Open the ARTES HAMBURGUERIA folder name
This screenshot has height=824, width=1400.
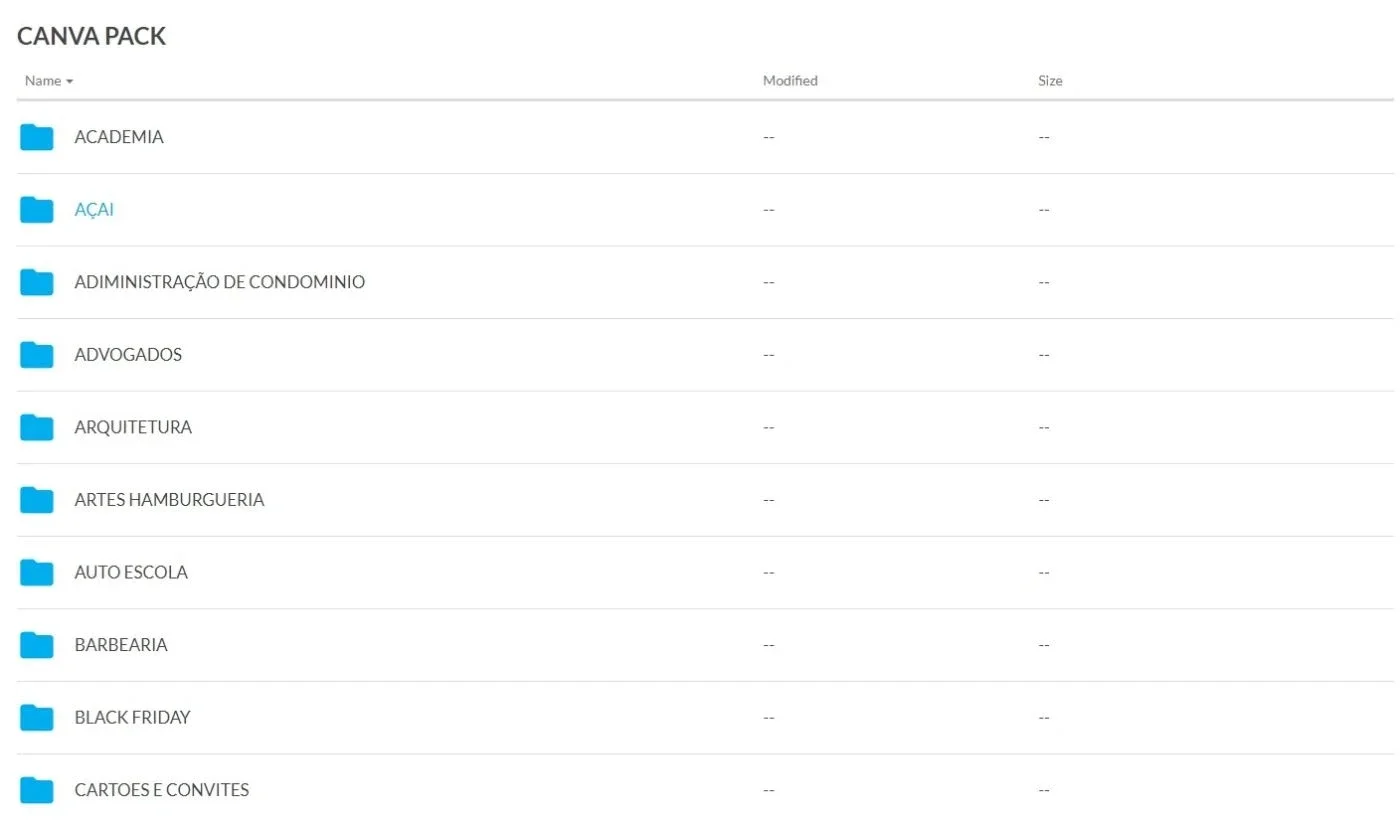coord(169,500)
